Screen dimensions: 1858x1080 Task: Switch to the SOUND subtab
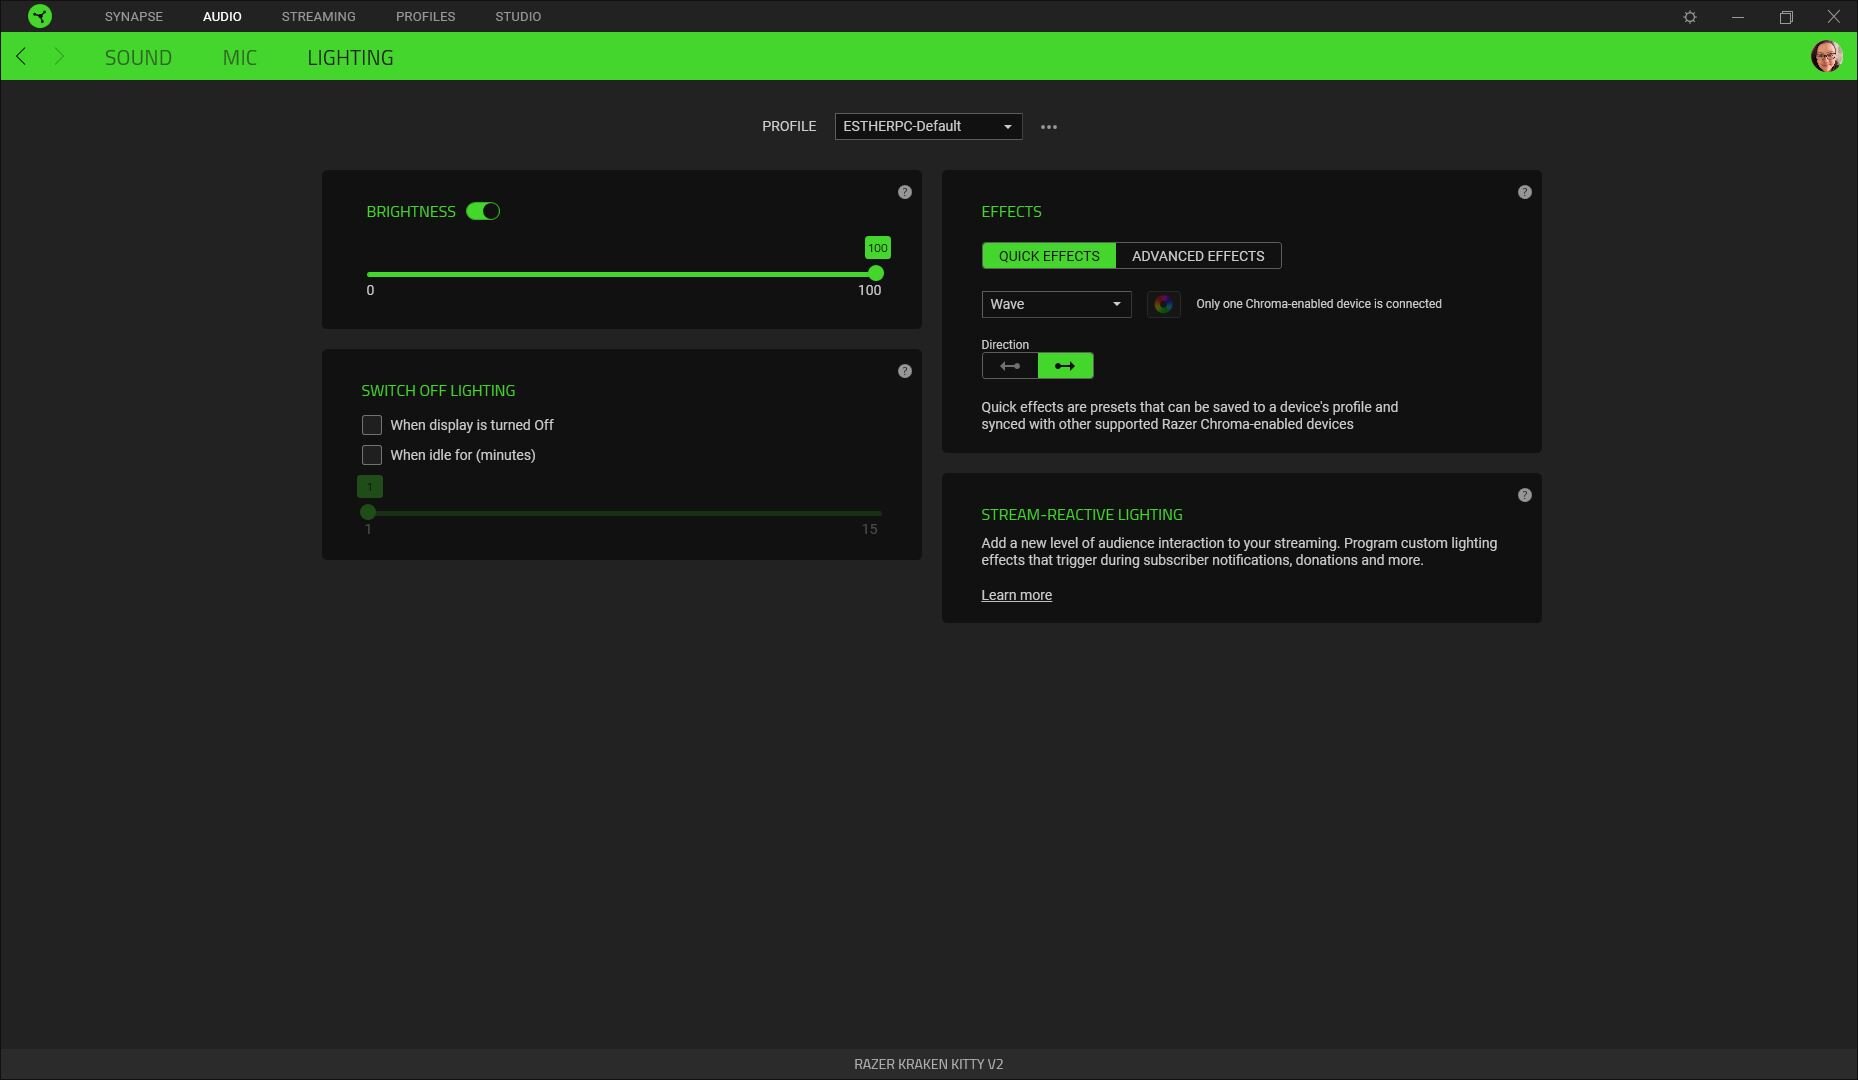(x=138, y=58)
